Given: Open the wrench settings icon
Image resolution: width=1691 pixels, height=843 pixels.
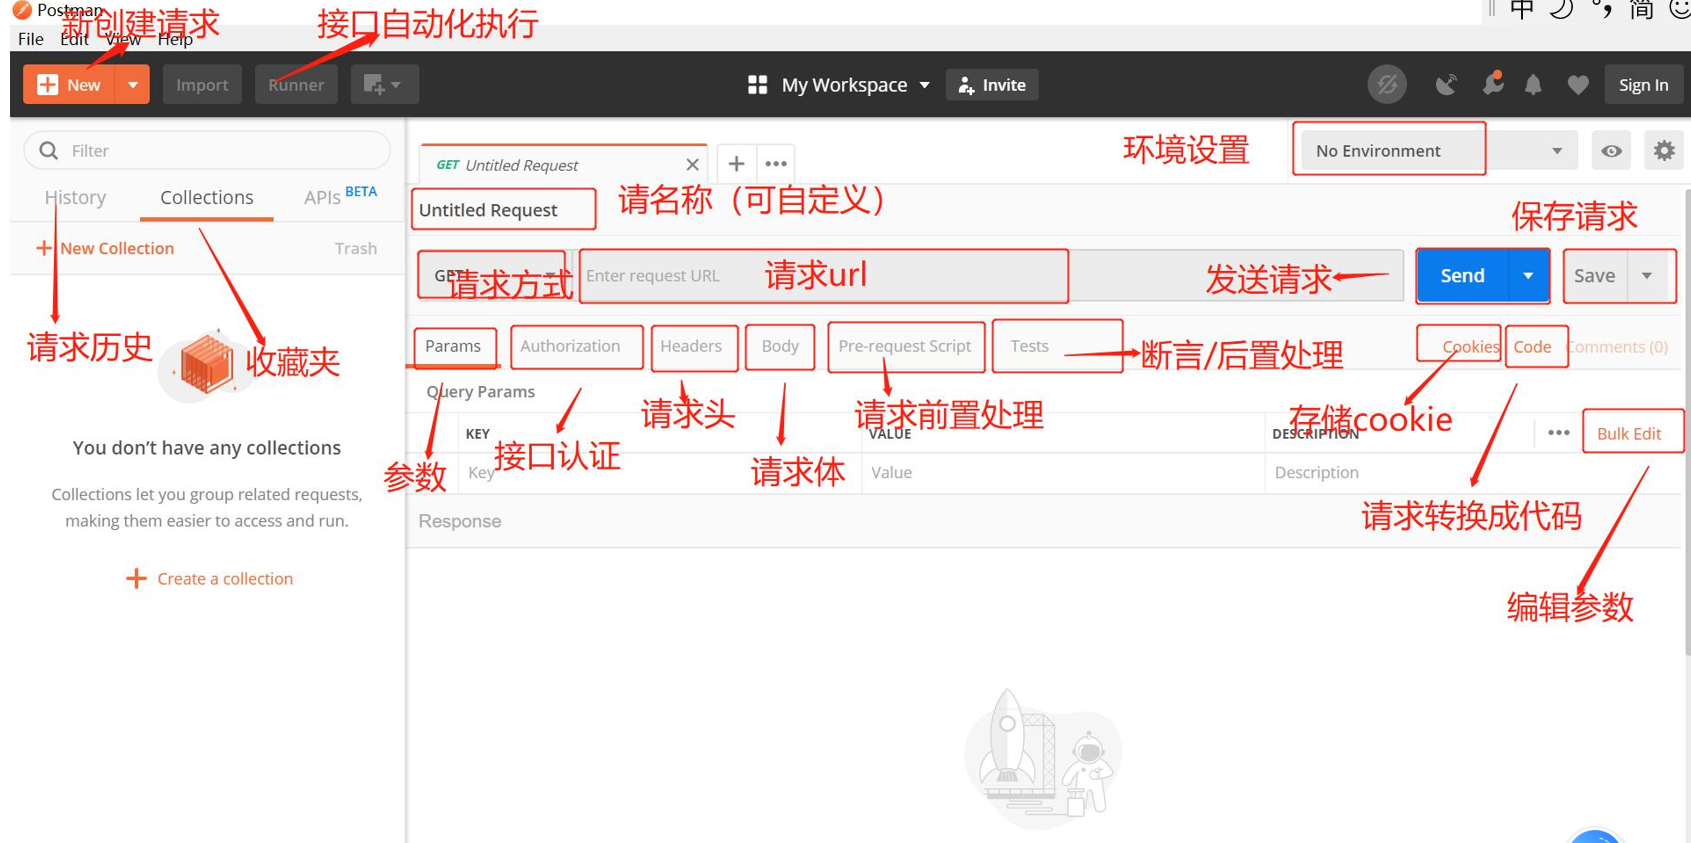Looking at the screenshot, I should tap(1492, 85).
